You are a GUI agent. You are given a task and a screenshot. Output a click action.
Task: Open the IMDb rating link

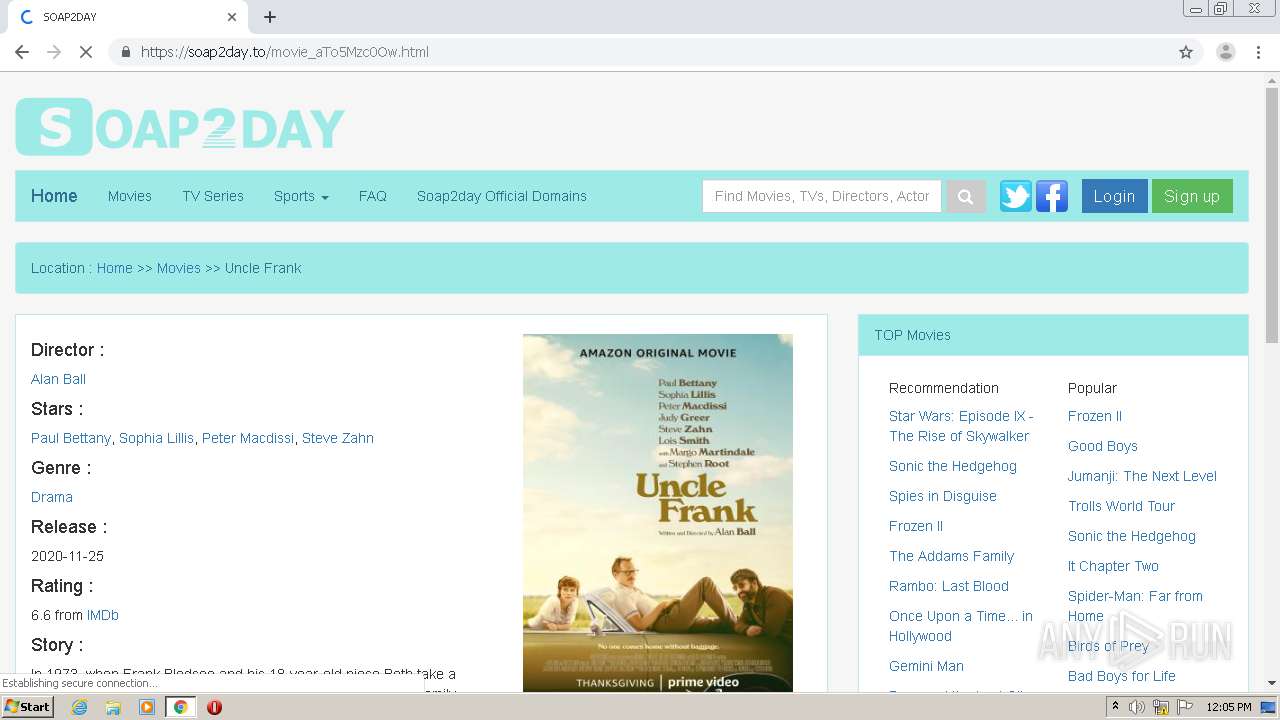(x=103, y=615)
